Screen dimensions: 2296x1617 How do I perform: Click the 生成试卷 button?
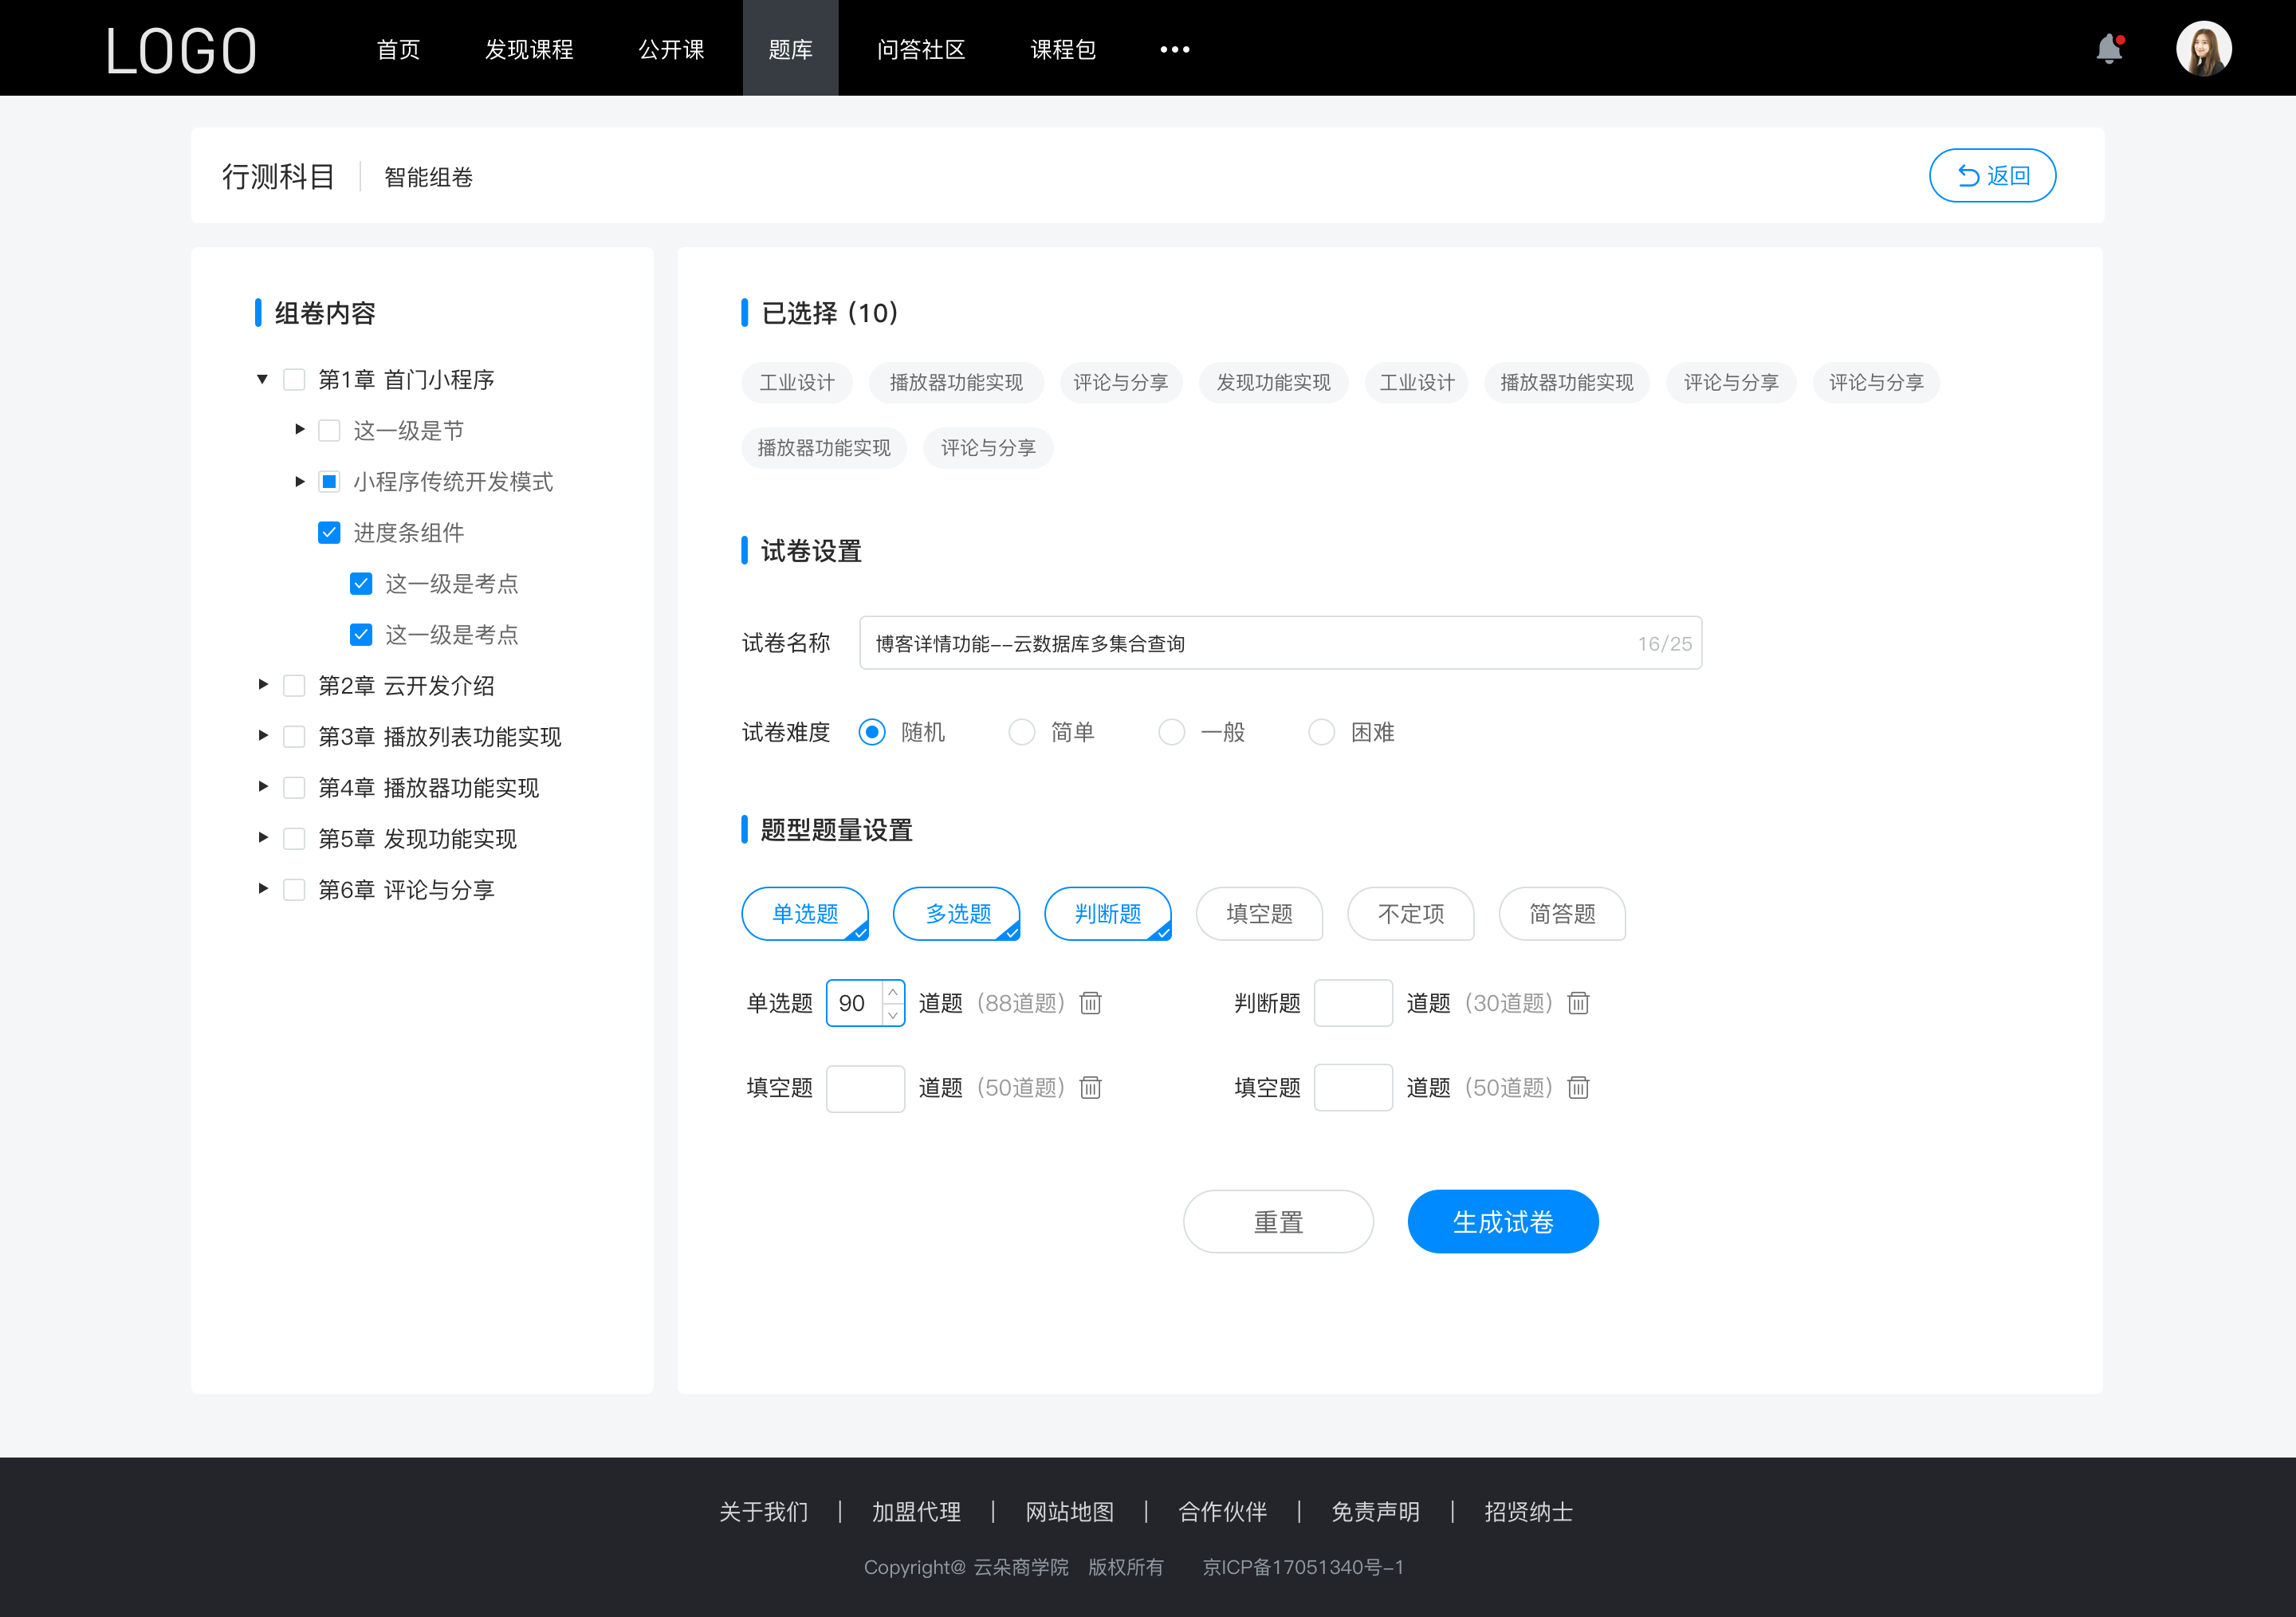[x=1501, y=1222]
